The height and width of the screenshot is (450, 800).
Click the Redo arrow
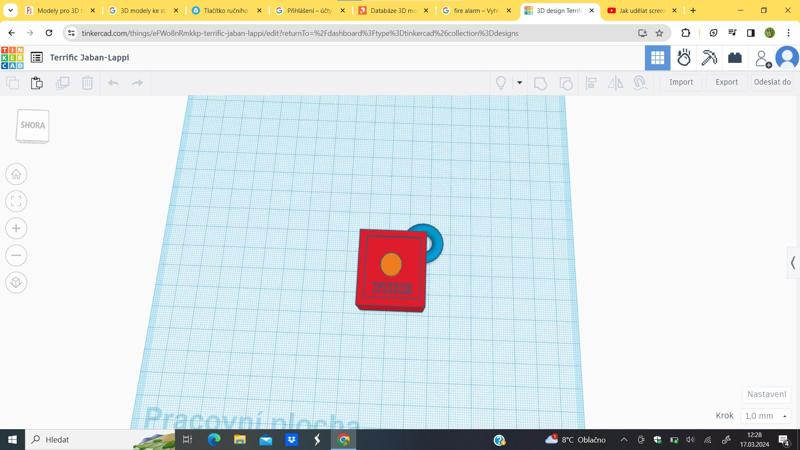pos(137,83)
